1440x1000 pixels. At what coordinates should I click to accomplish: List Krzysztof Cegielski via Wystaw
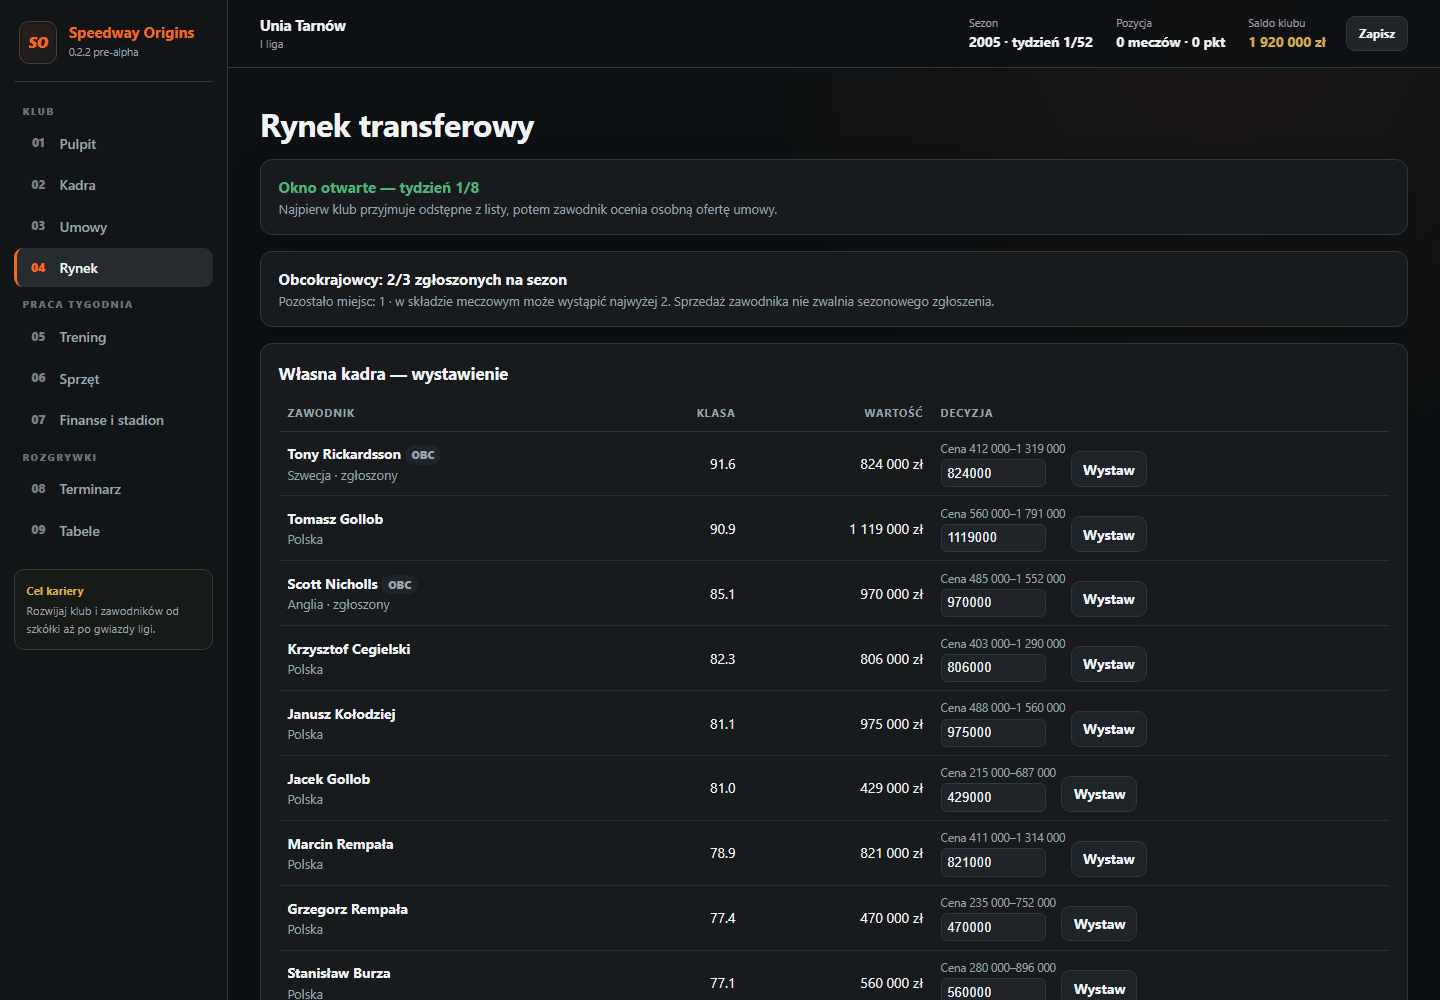(x=1108, y=664)
